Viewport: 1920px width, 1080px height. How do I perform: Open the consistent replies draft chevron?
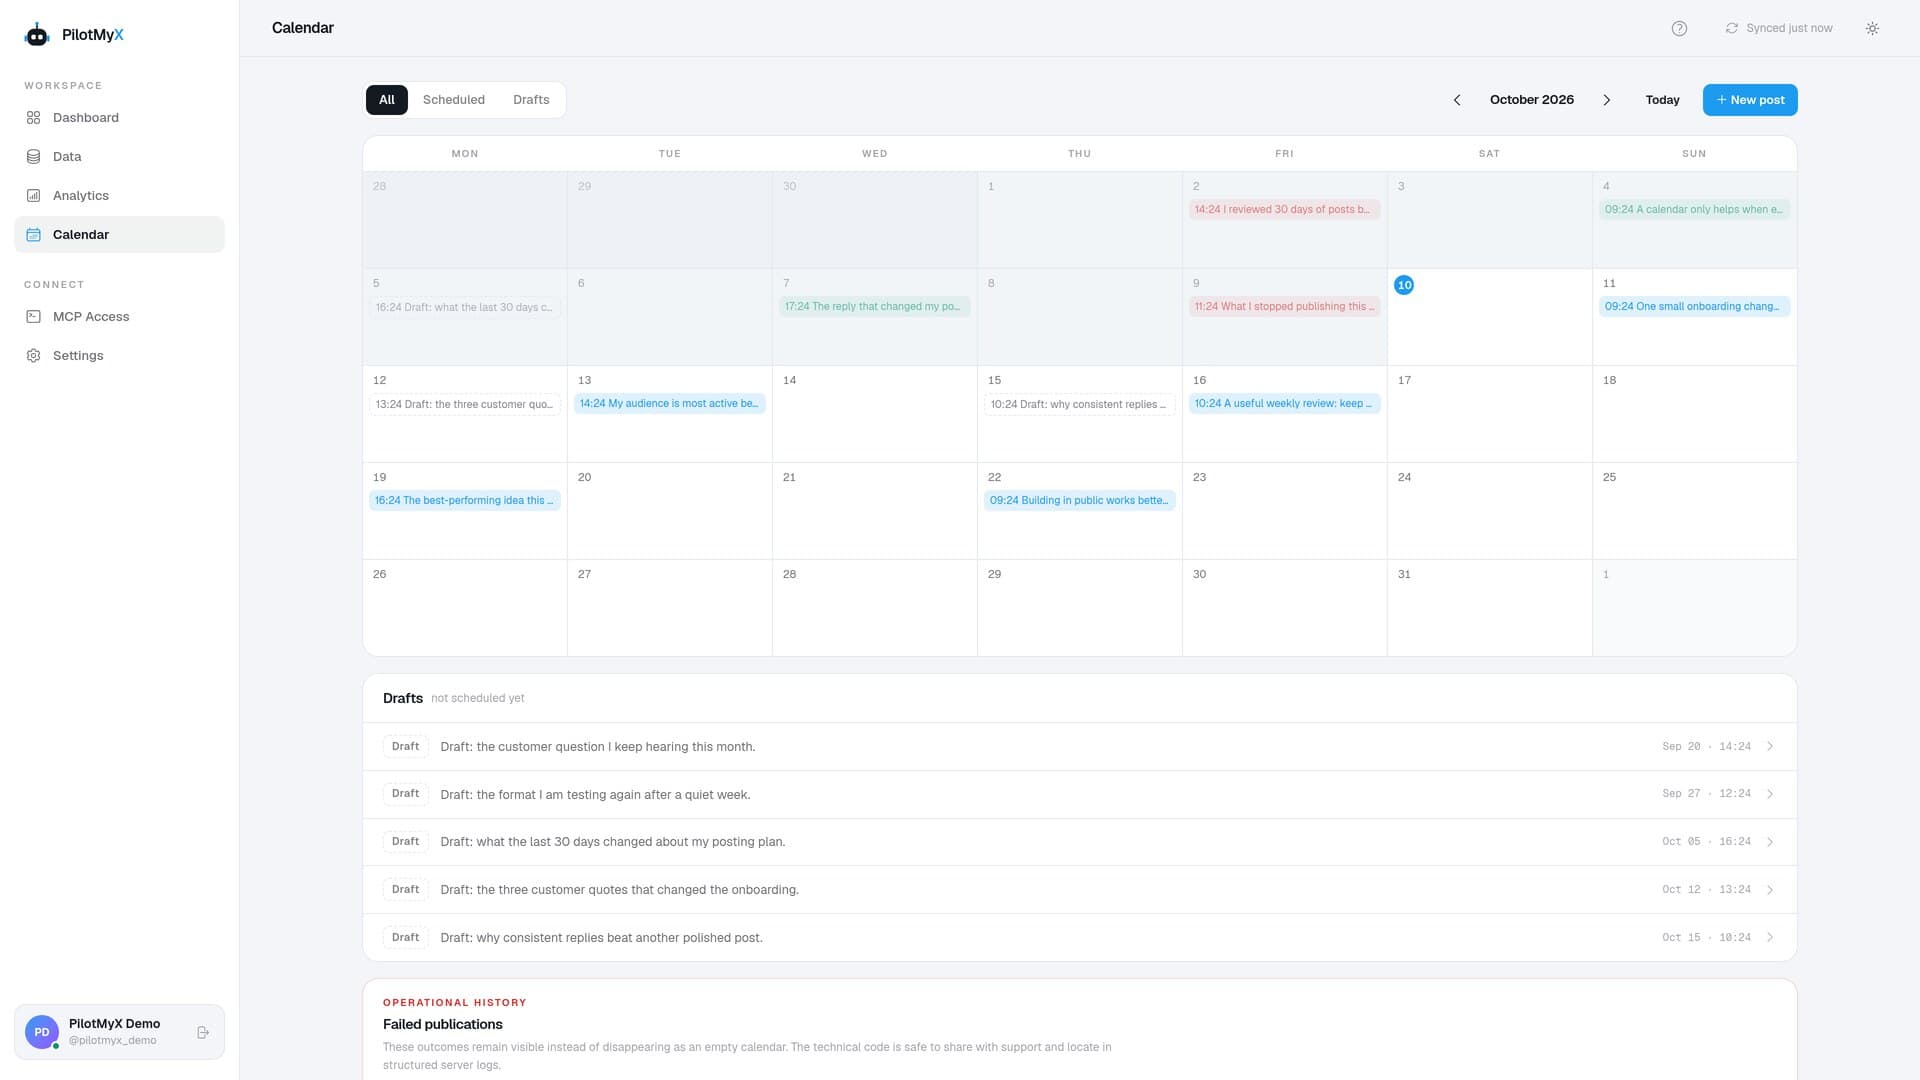(1770, 938)
